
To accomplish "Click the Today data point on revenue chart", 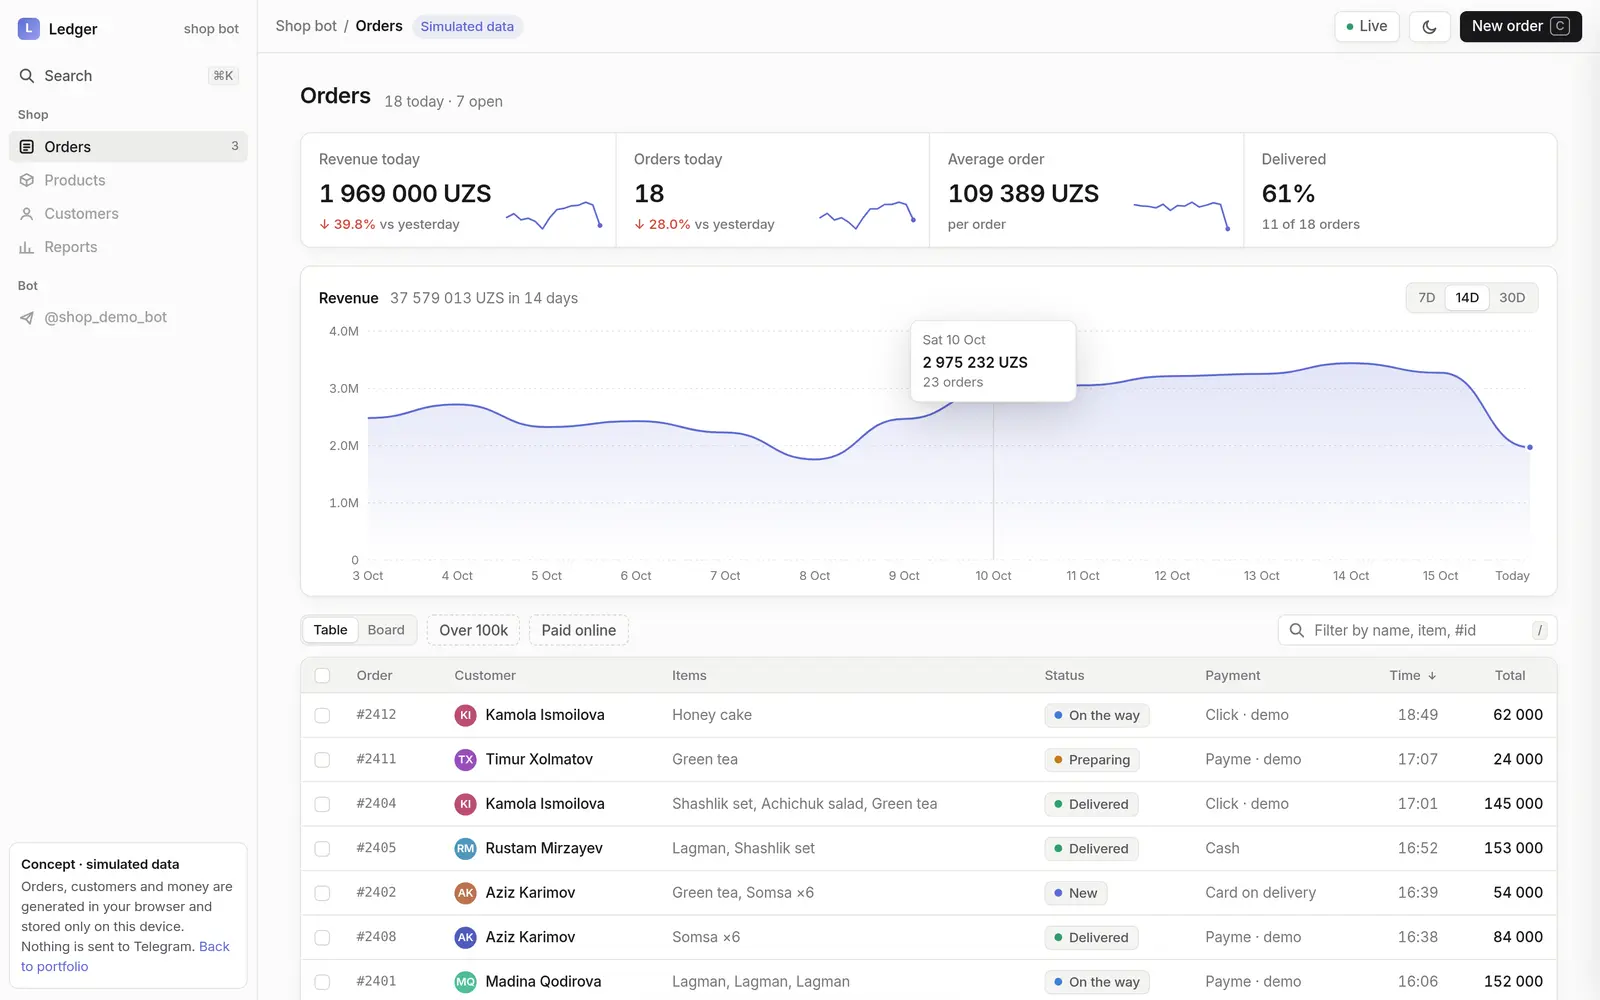I will pos(1529,447).
